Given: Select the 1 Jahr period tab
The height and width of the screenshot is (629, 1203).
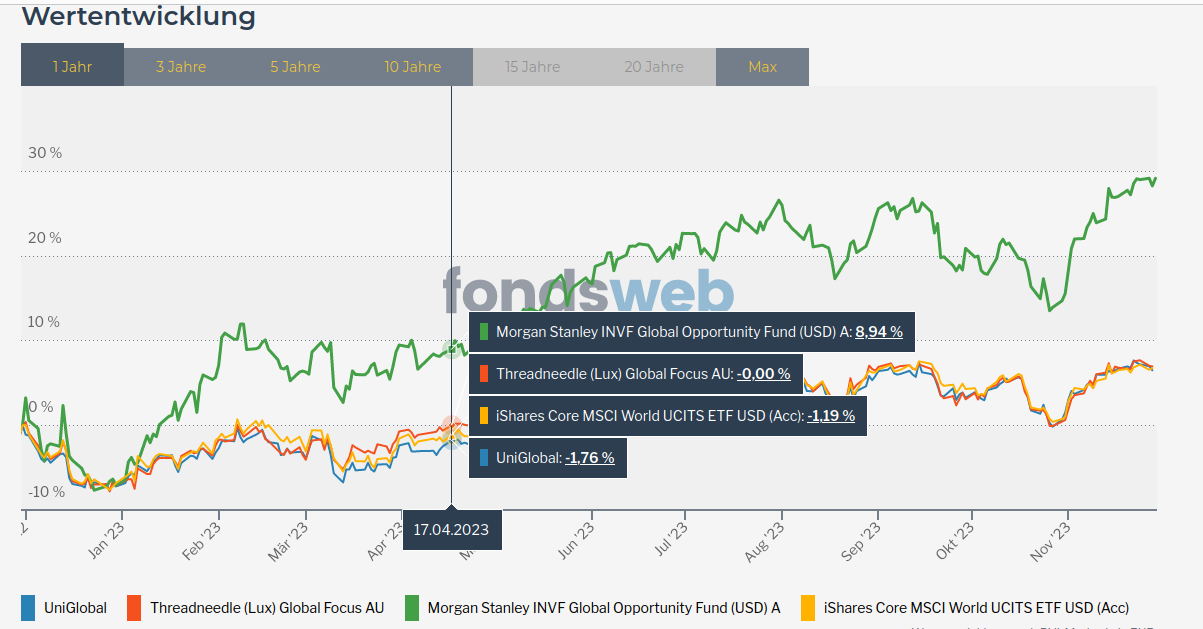Looking at the screenshot, I should pyautogui.click(x=72, y=67).
